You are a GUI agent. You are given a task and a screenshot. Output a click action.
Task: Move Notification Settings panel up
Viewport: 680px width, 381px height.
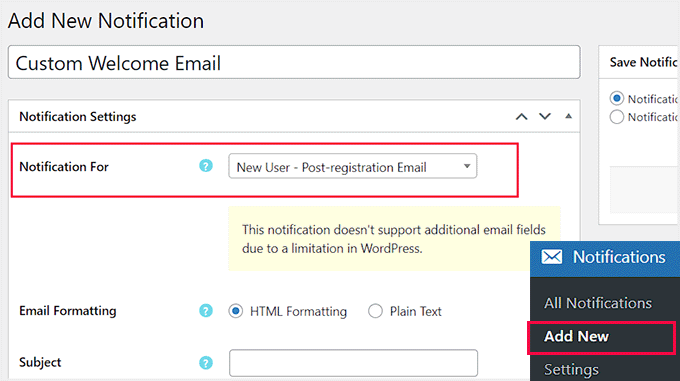521,116
